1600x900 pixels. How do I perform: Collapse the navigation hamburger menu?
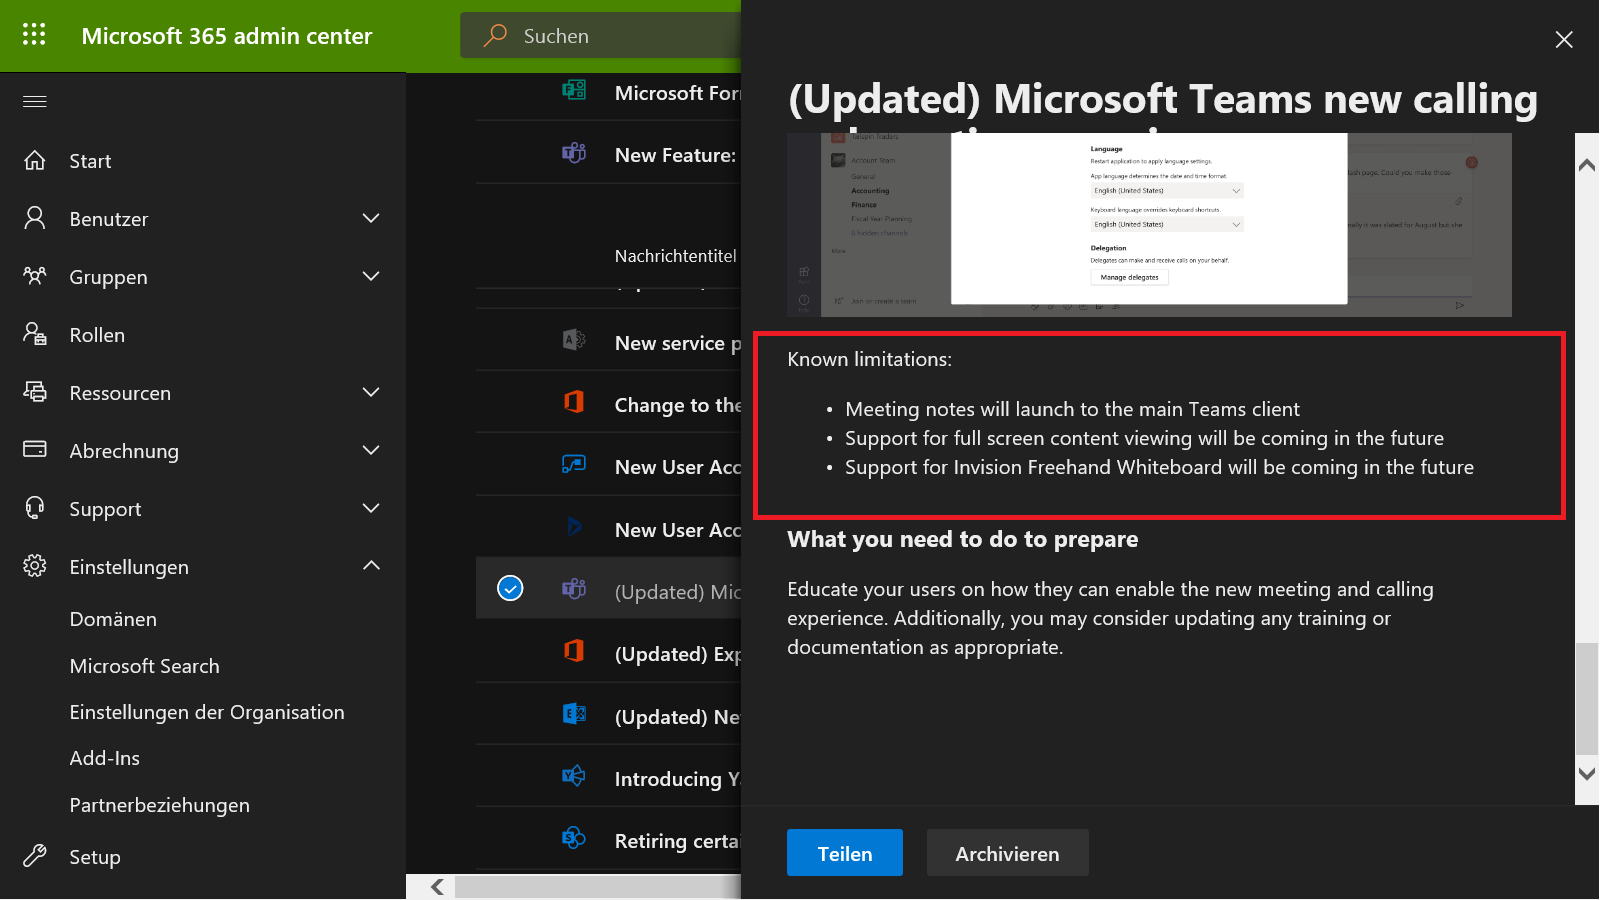coord(35,101)
